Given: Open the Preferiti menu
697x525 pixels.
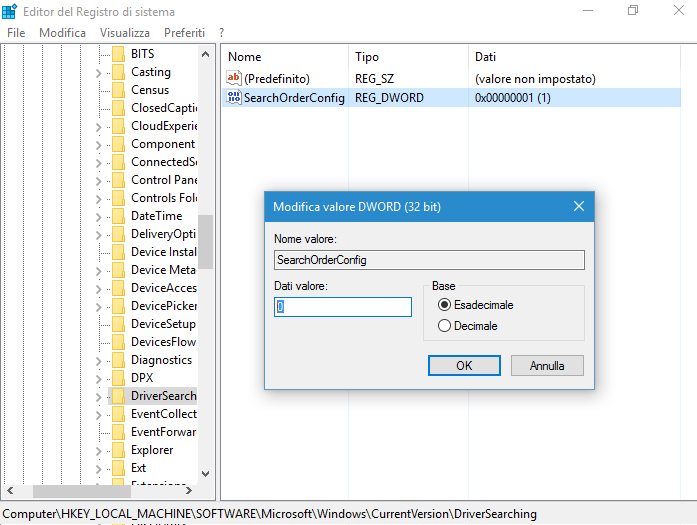Looking at the screenshot, I should coord(184,33).
